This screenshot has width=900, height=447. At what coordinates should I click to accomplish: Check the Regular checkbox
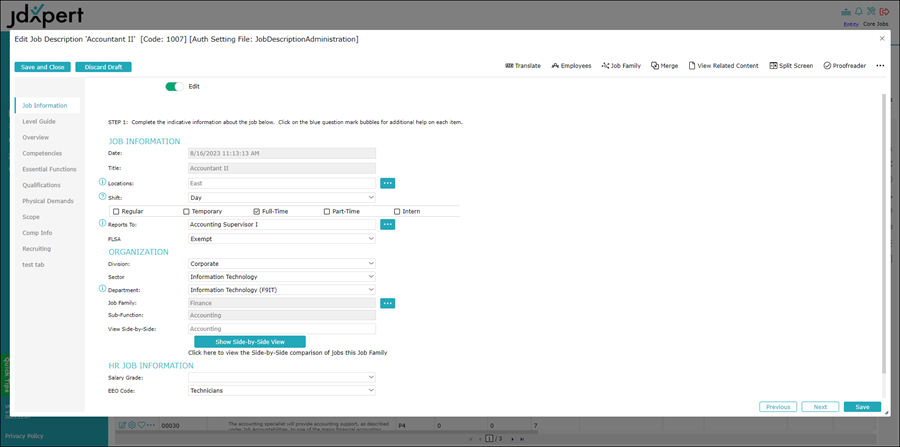pos(117,211)
